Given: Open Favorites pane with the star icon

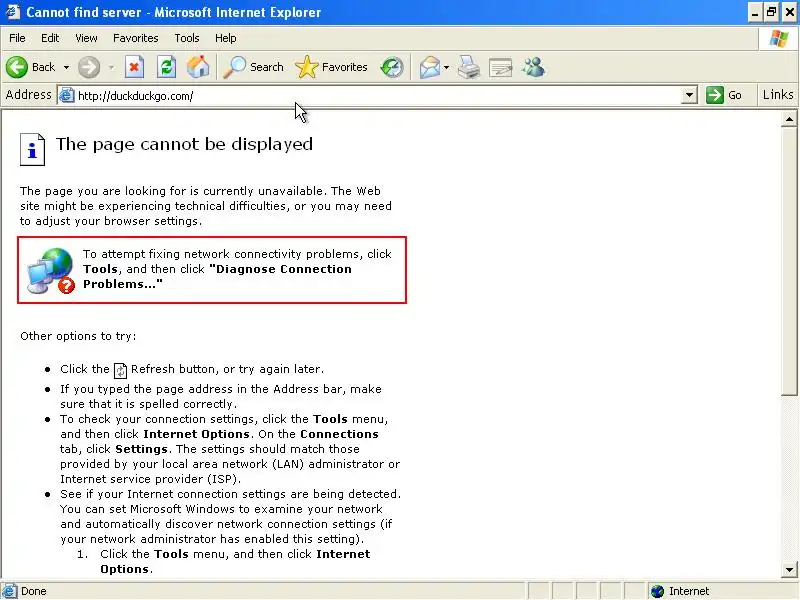Looking at the screenshot, I should point(306,67).
